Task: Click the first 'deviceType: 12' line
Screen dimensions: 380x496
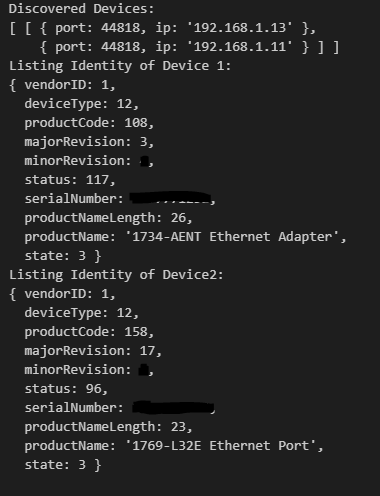Action: pos(82,104)
